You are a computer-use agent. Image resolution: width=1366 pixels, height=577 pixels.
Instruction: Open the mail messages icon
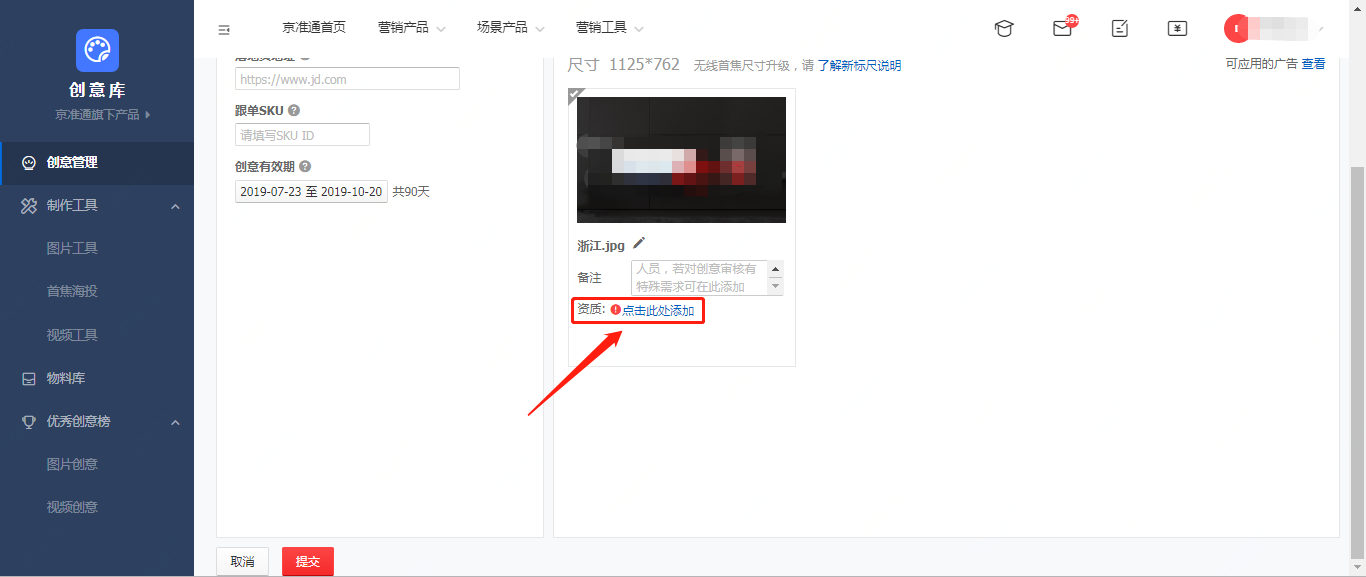1062,29
